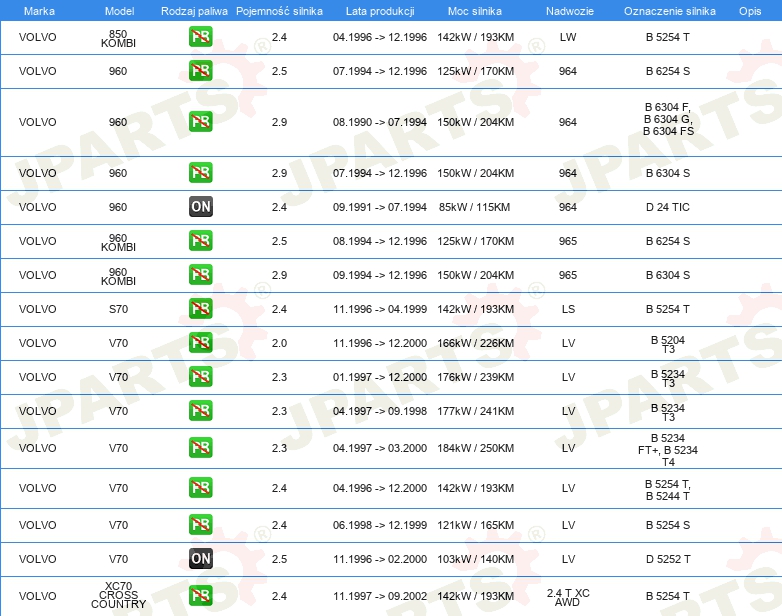Click the power value 176kW / 239KM
Image resolution: width=782 pixels, height=616 pixels.
click(x=475, y=377)
